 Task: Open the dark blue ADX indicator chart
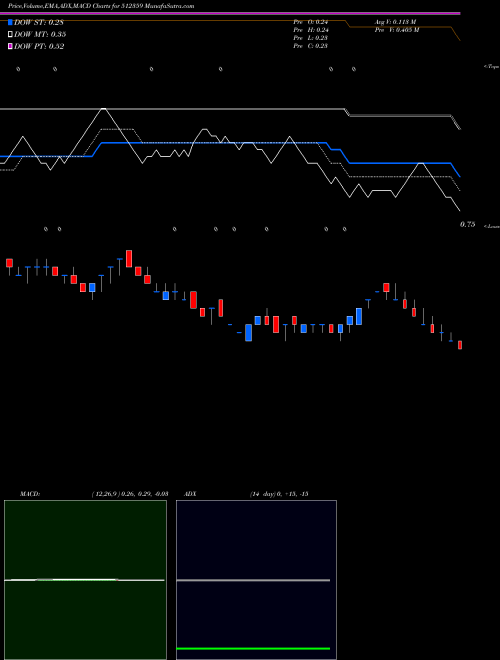256,580
